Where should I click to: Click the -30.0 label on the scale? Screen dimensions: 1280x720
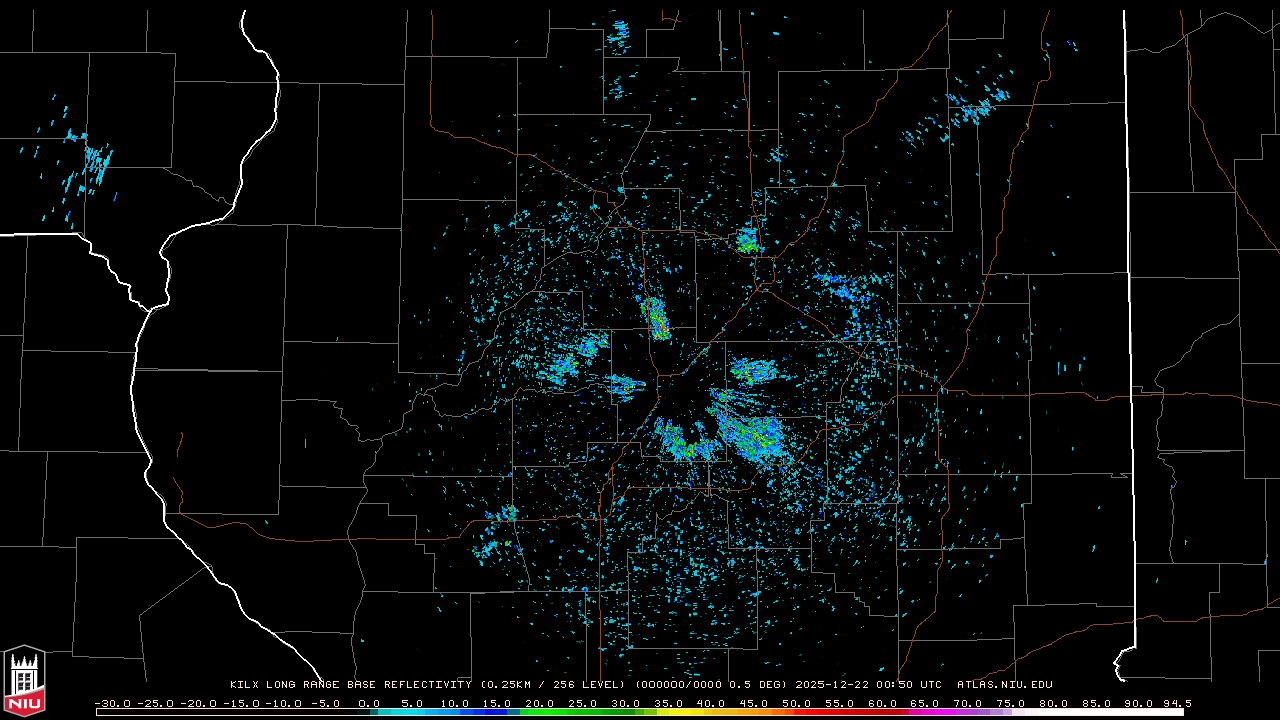tap(111, 703)
